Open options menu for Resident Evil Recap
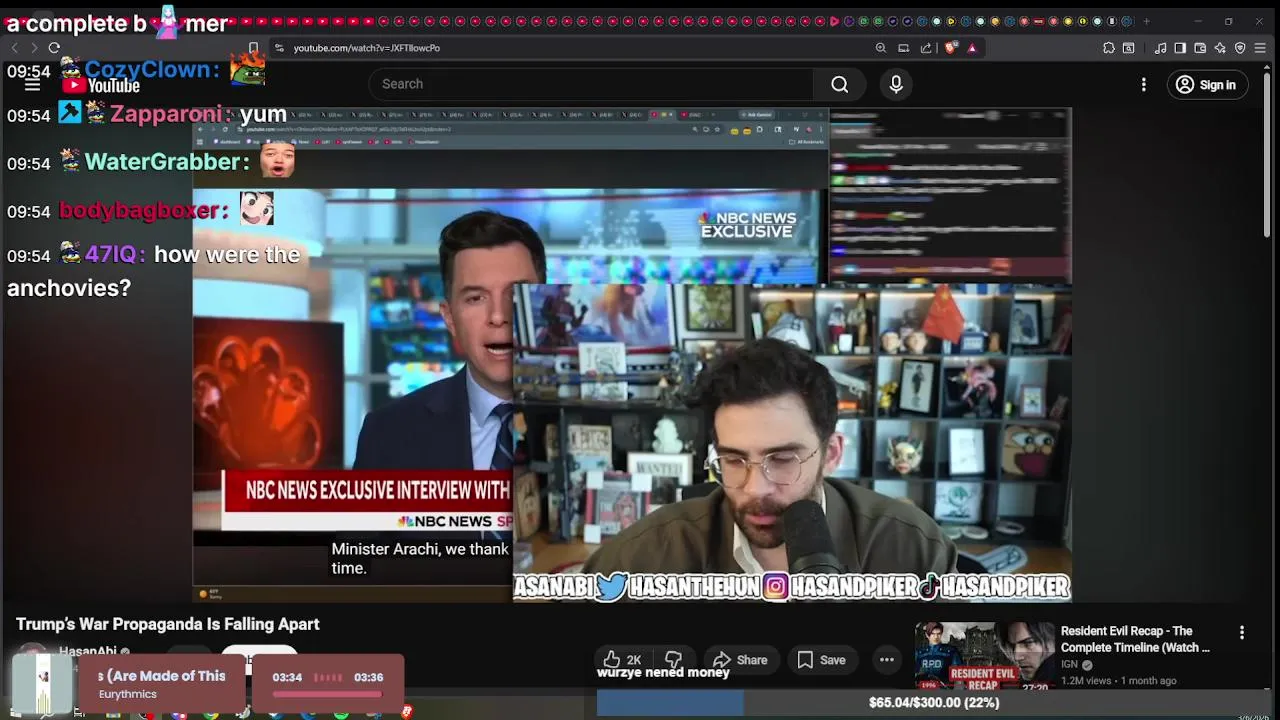 coord(1242,633)
